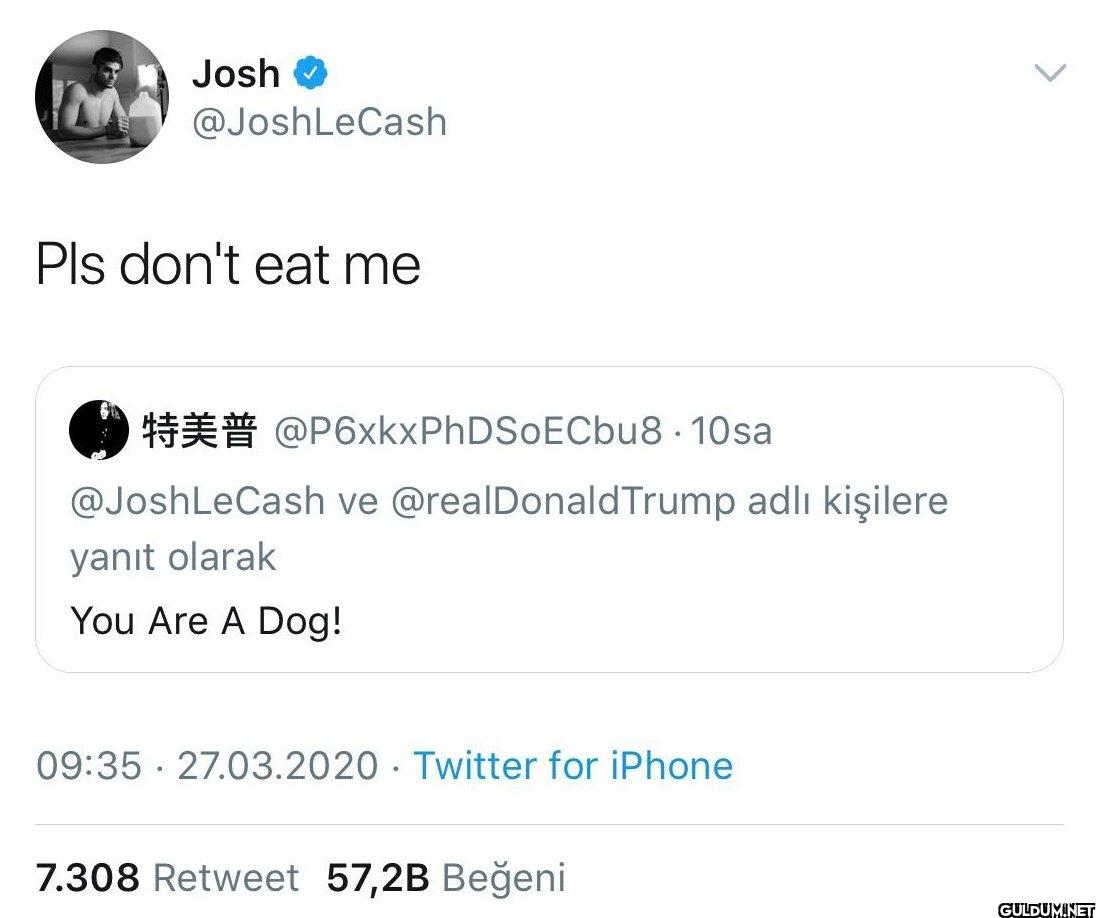Screen dimensions: 1099x918
Task: Click the Josh display name
Action: [x=236, y=73]
